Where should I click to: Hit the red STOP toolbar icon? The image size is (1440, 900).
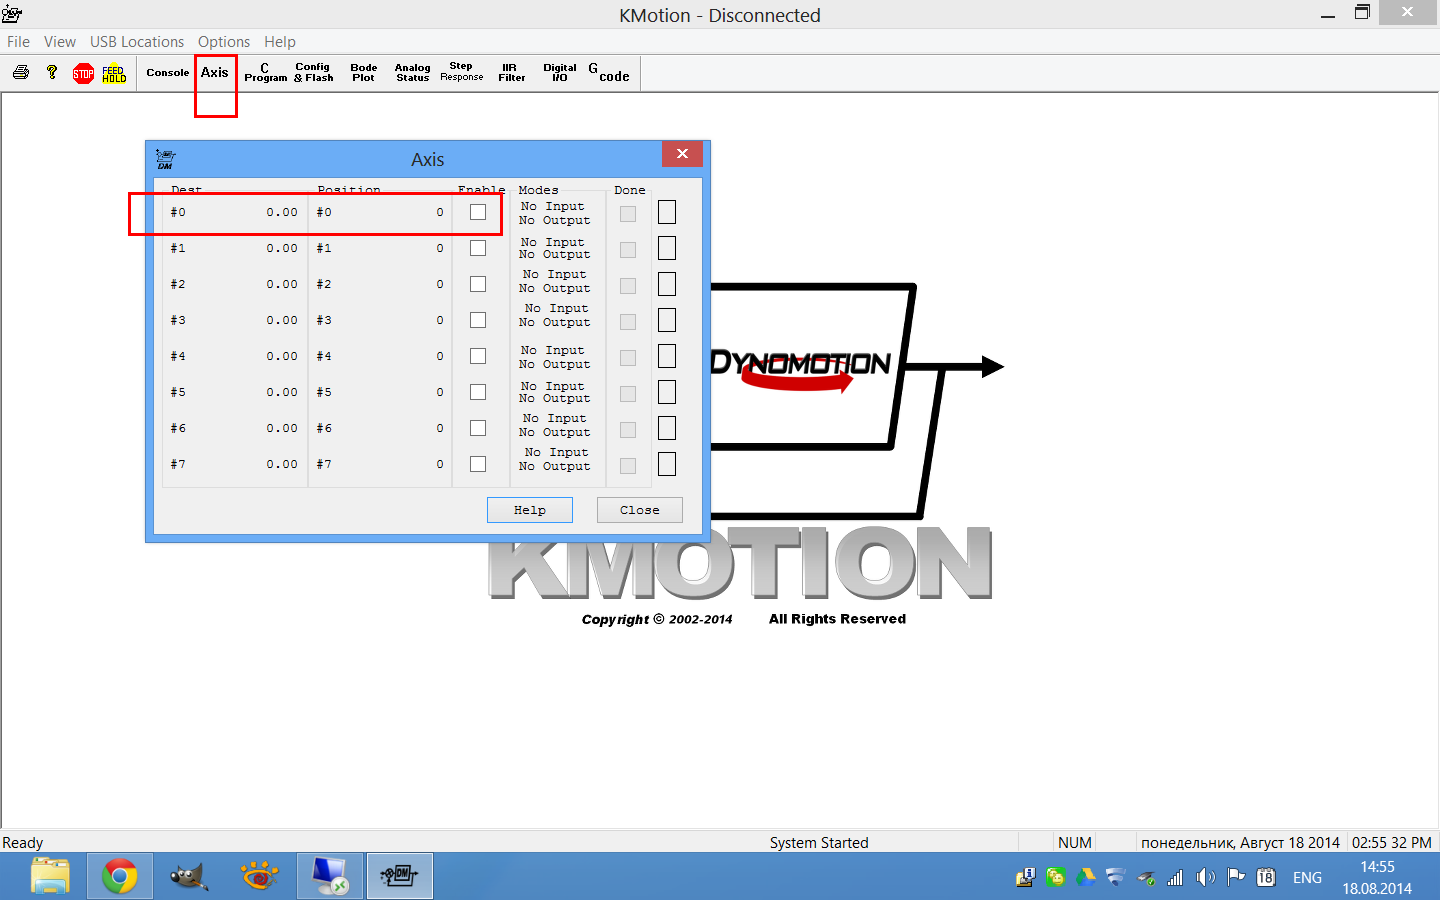tap(84, 73)
